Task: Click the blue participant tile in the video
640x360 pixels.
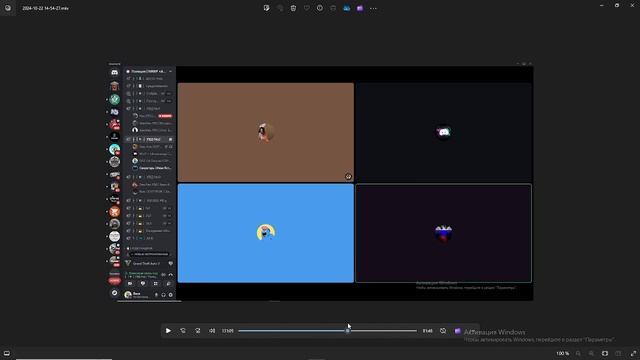Action: (266, 233)
